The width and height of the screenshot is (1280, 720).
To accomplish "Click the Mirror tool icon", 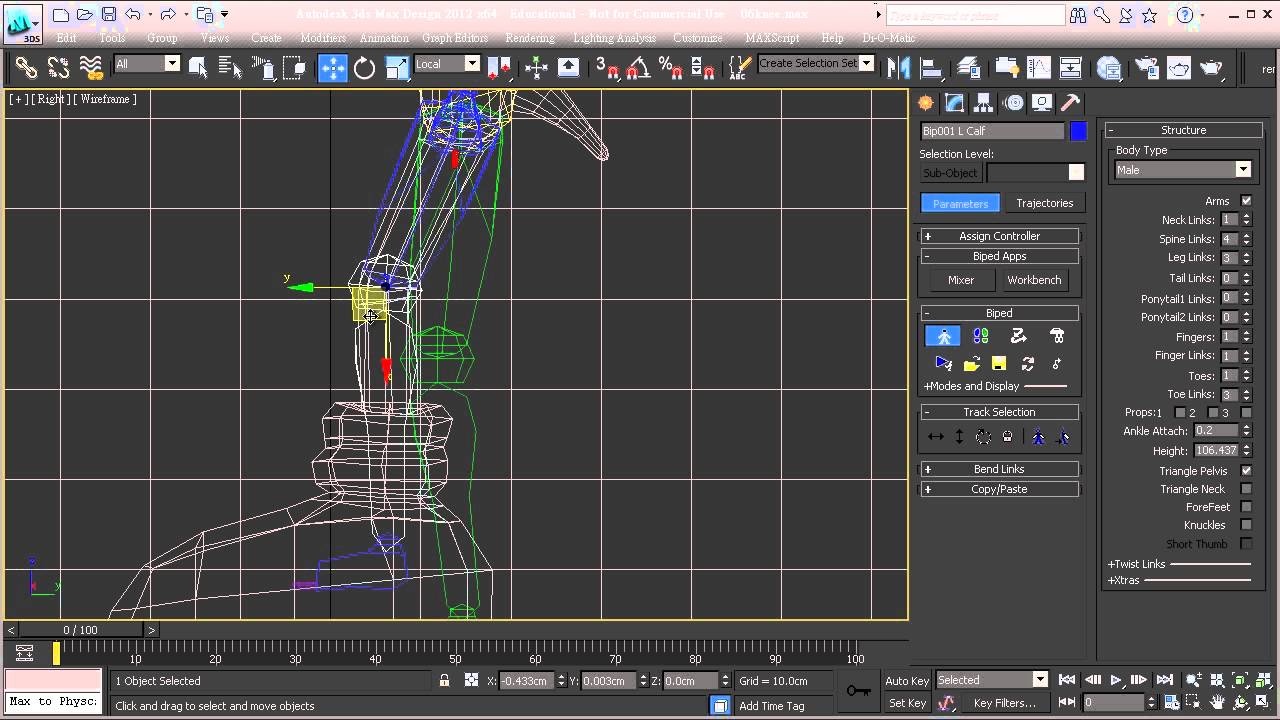I will click(899, 67).
